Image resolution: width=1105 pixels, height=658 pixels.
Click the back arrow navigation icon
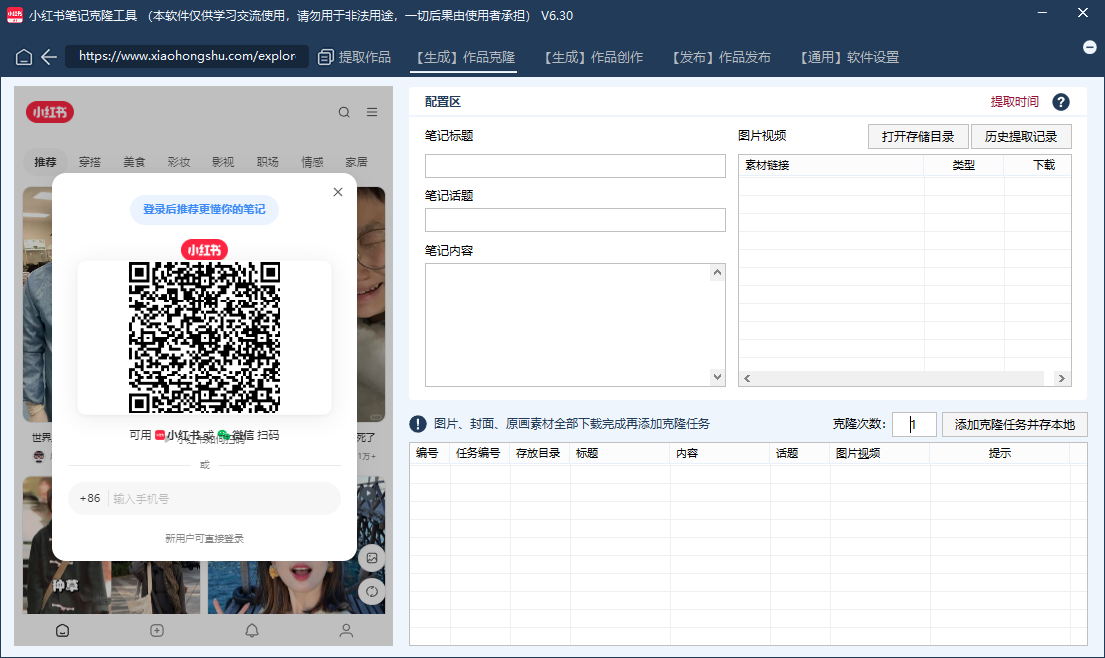pyautogui.click(x=49, y=57)
